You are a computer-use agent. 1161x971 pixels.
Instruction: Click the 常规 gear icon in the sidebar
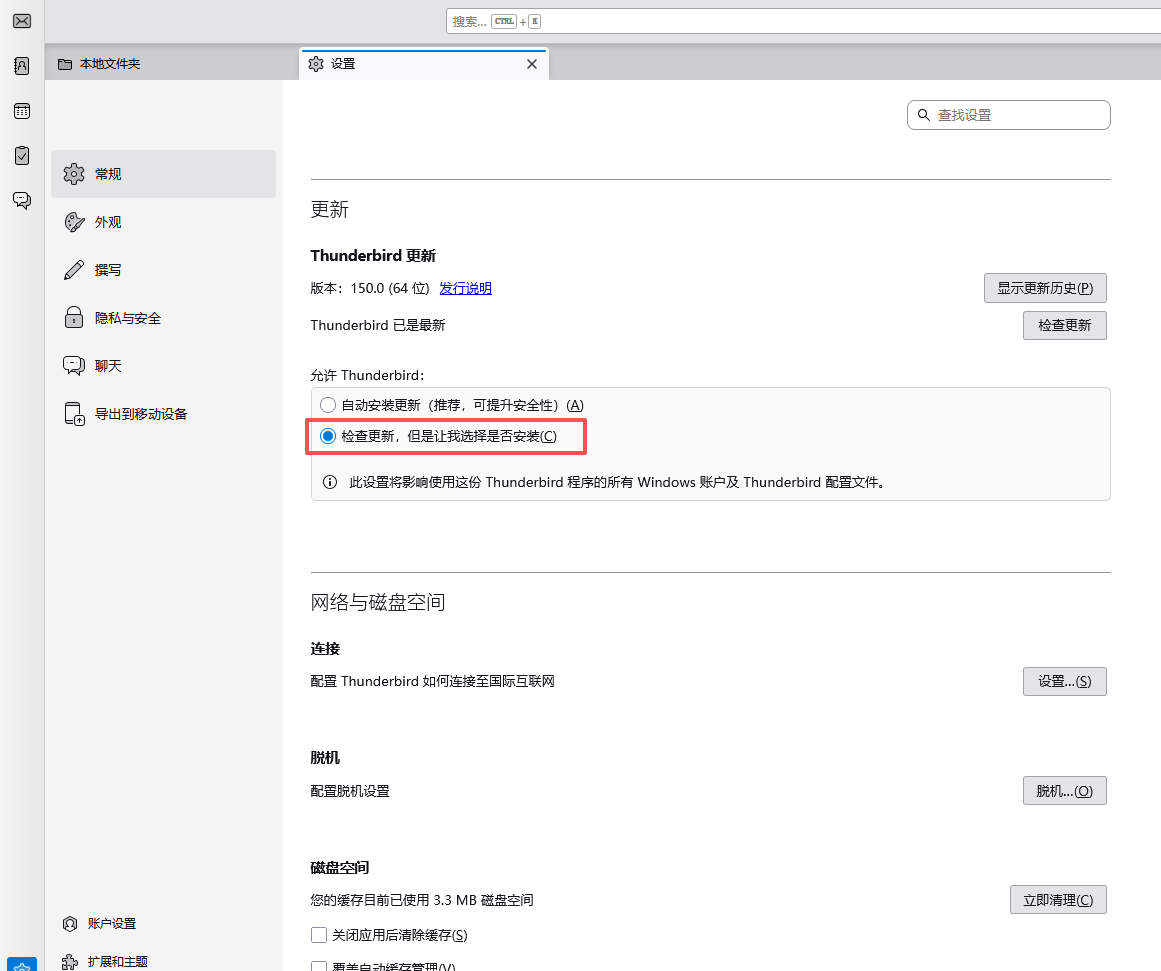[x=74, y=174]
